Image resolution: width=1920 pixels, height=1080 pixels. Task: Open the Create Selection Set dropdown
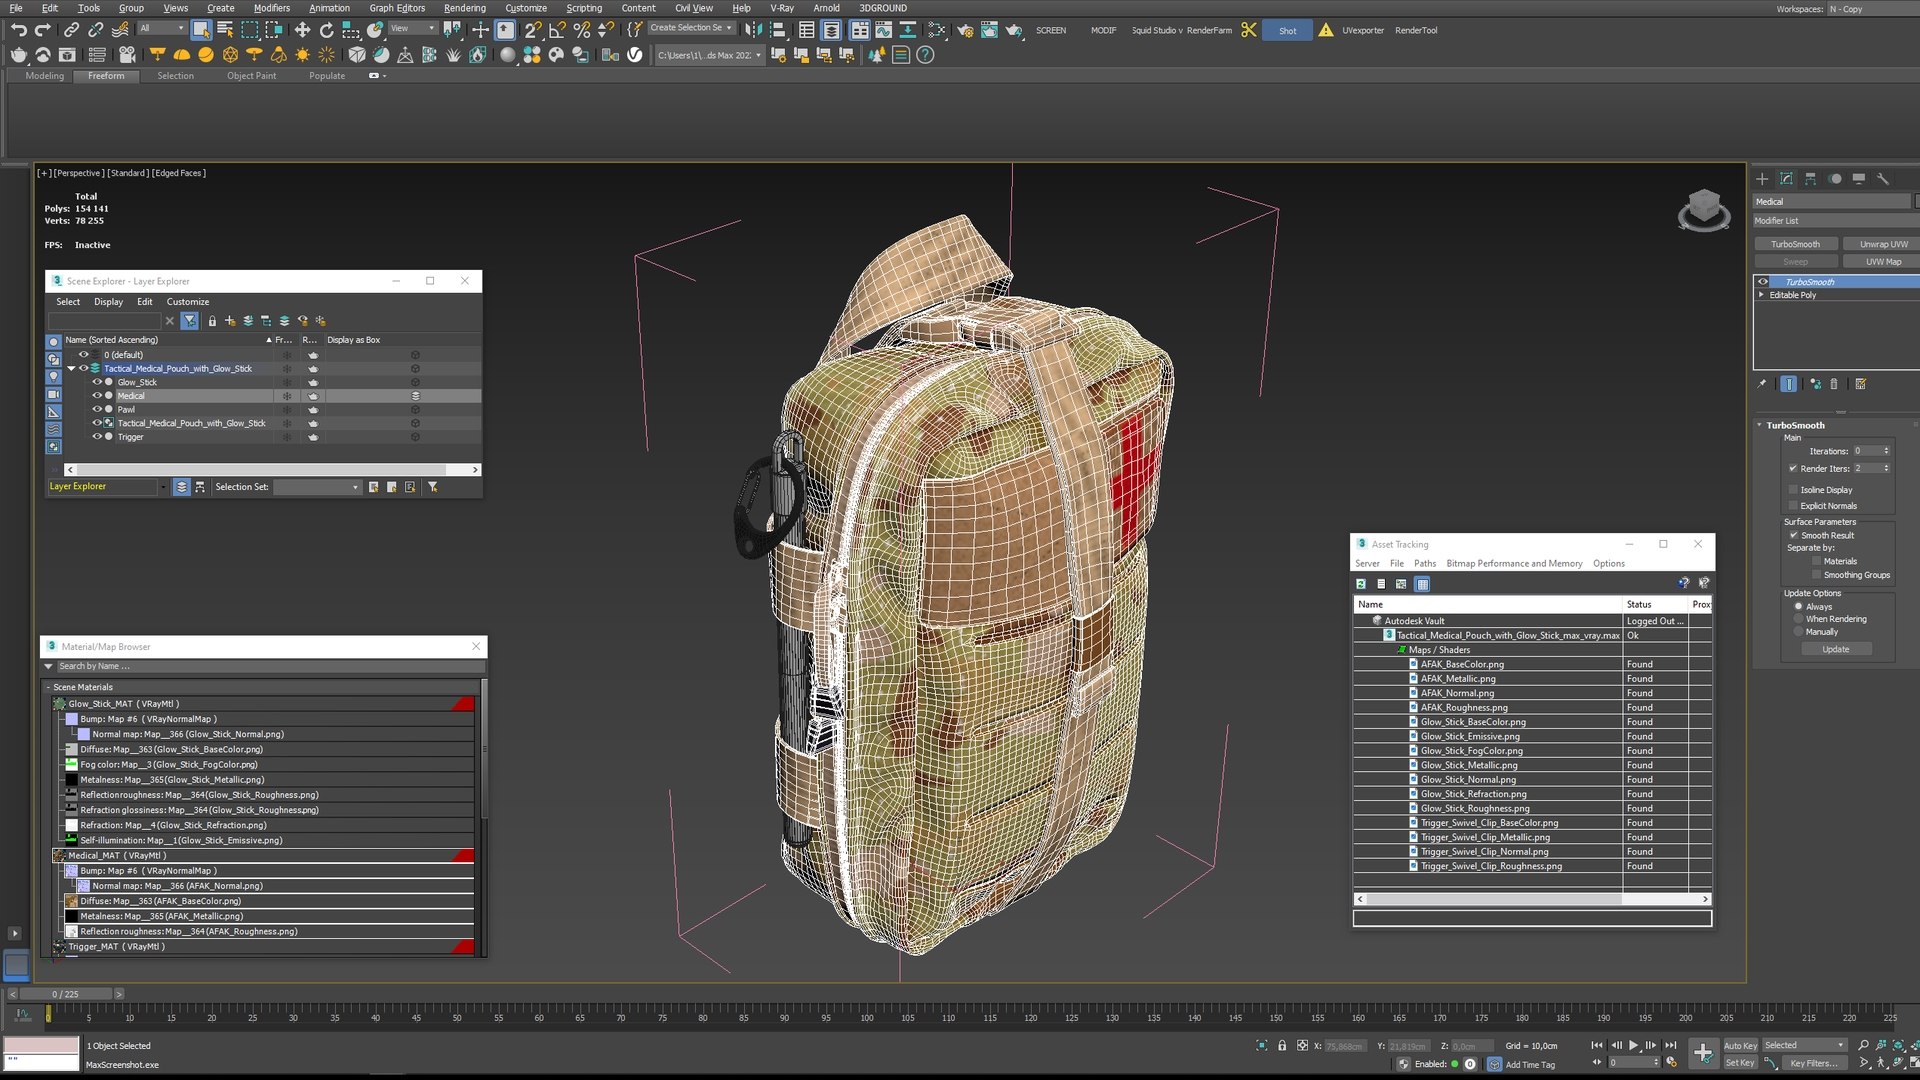(691, 28)
